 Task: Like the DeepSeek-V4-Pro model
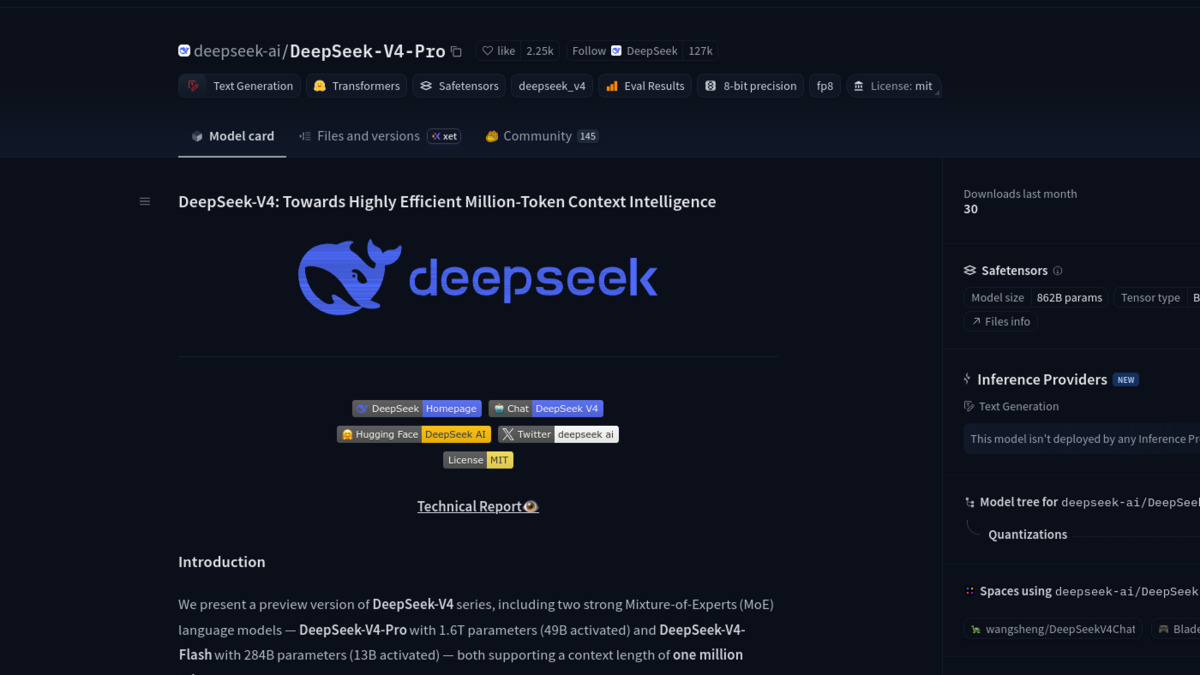point(498,50)
